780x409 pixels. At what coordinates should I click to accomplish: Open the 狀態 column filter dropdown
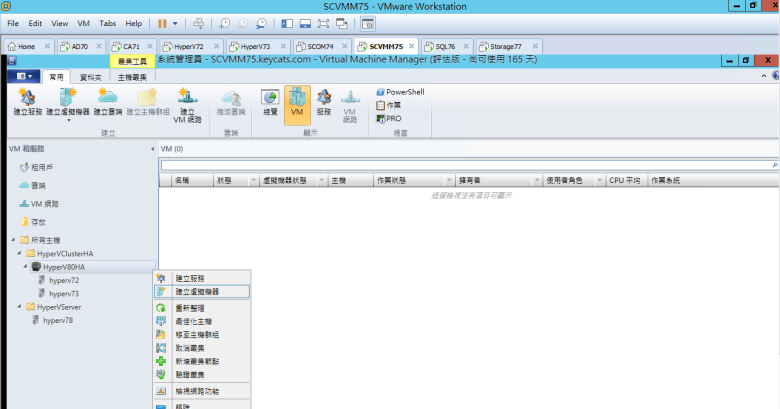[251, 181]
